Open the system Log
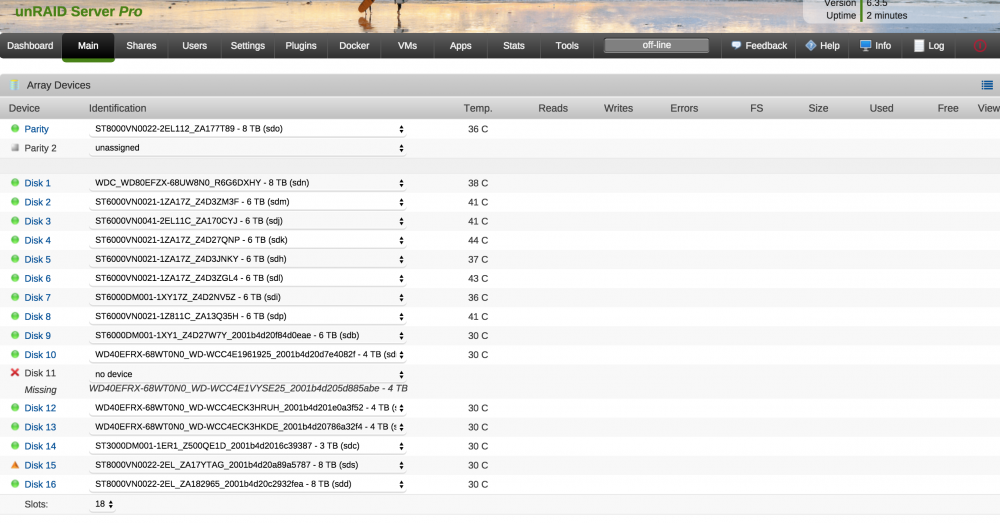 tap(929, 46)
